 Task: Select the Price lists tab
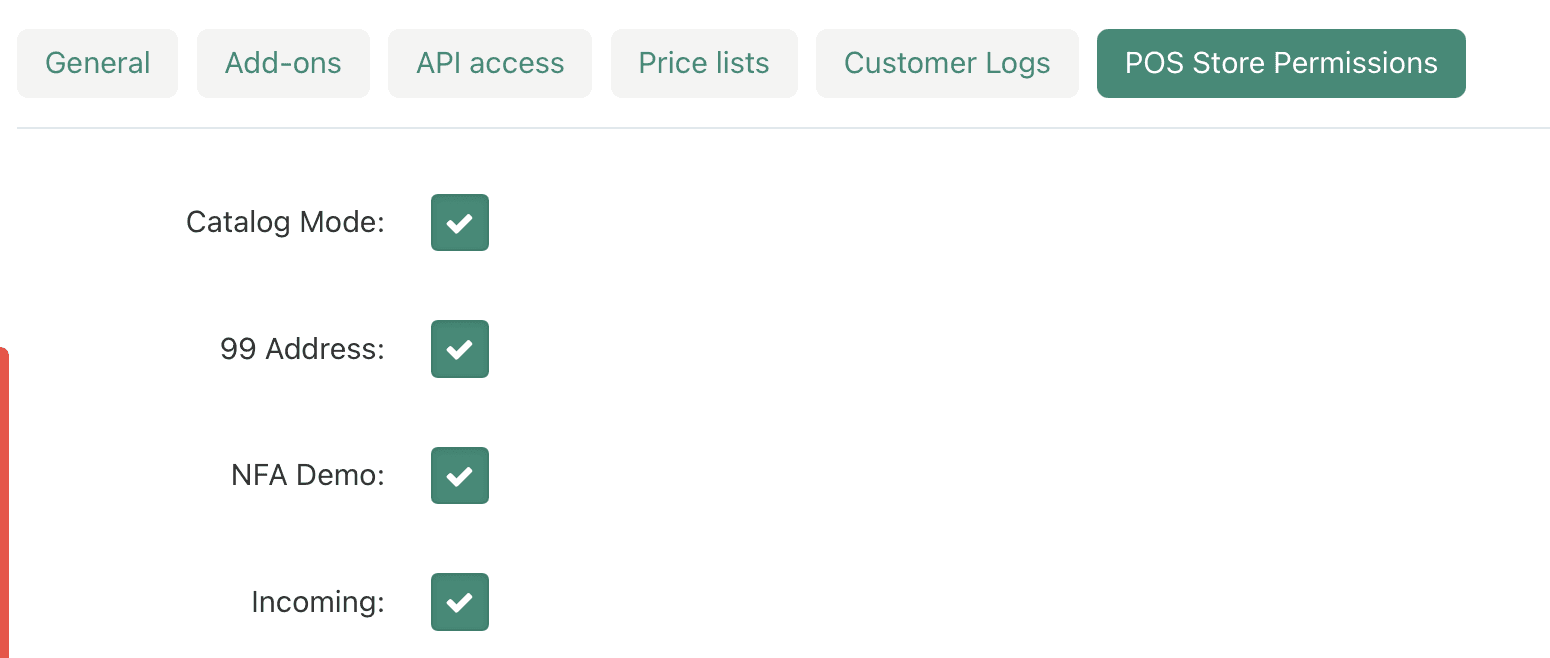[704, 63]
